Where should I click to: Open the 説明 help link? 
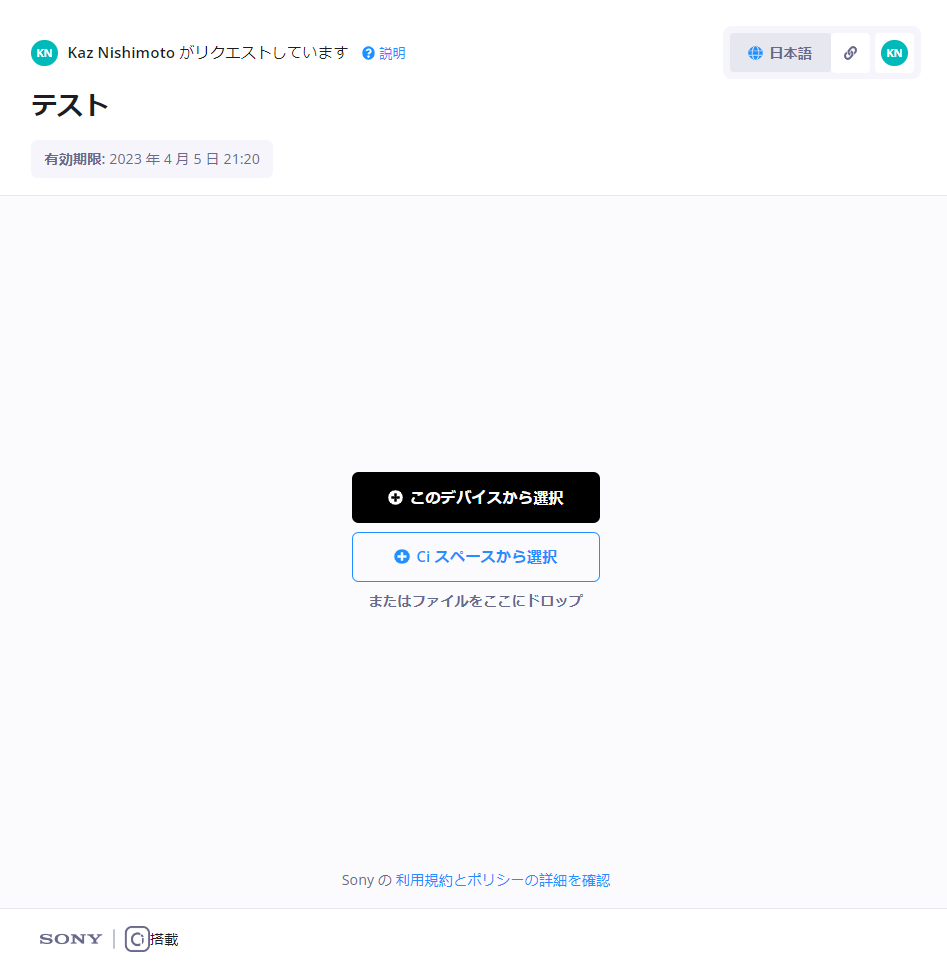click(x=392, y=53)
